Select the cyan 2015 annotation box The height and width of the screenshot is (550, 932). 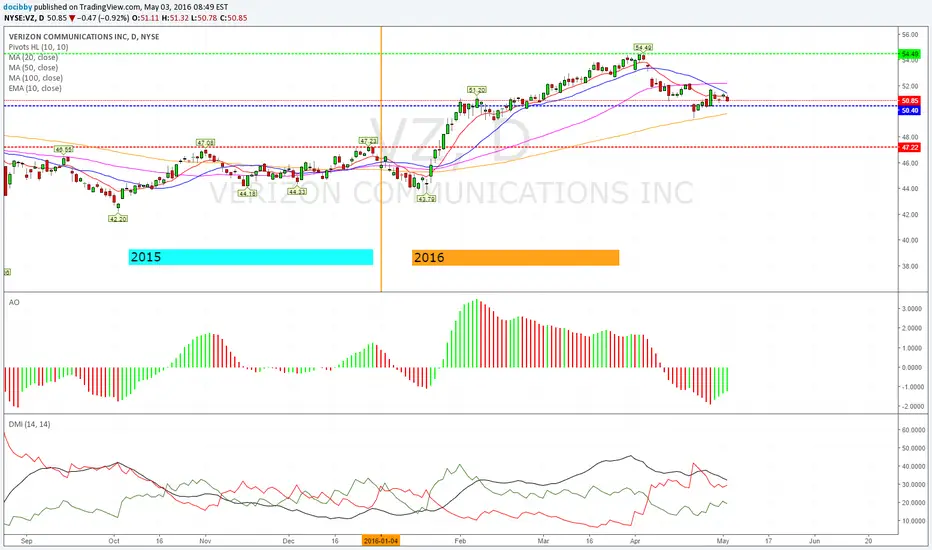pos(250,257)
